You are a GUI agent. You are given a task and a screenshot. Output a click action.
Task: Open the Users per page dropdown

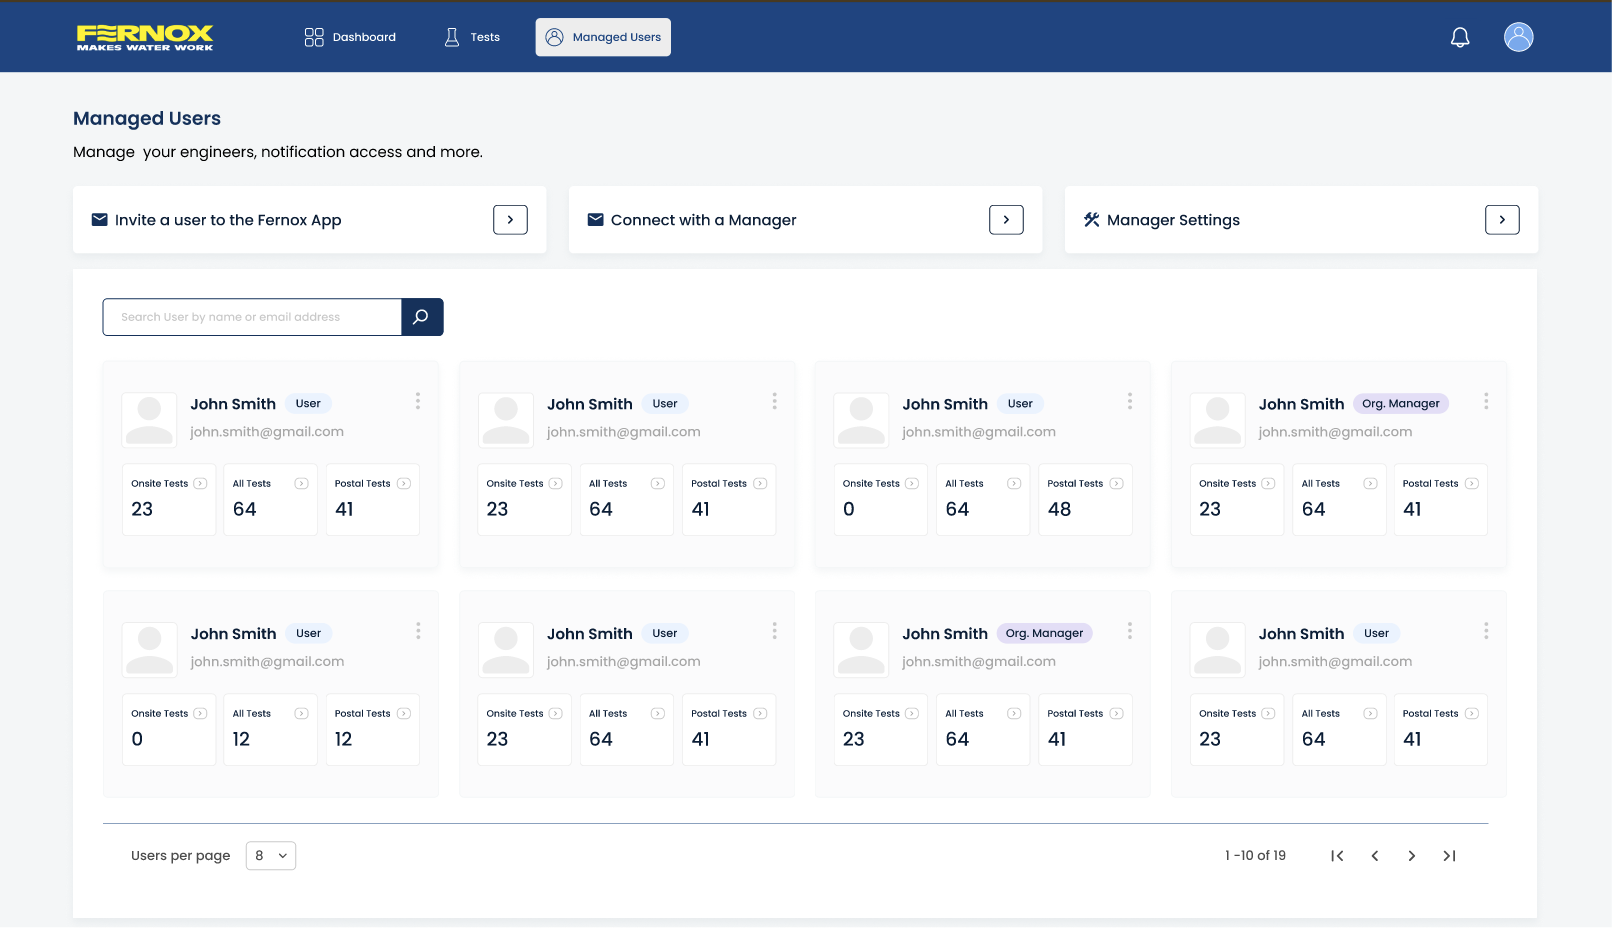[271, 856]
